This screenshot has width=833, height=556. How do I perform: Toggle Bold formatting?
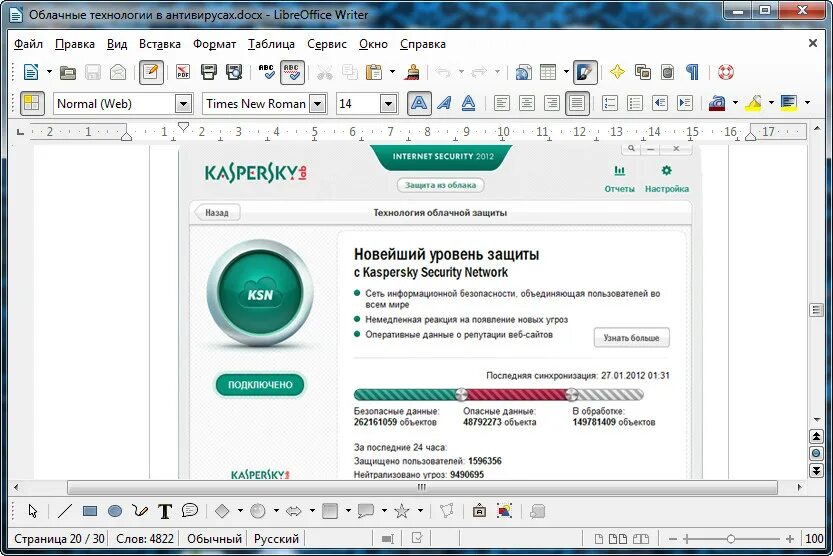tap(419, 103)
